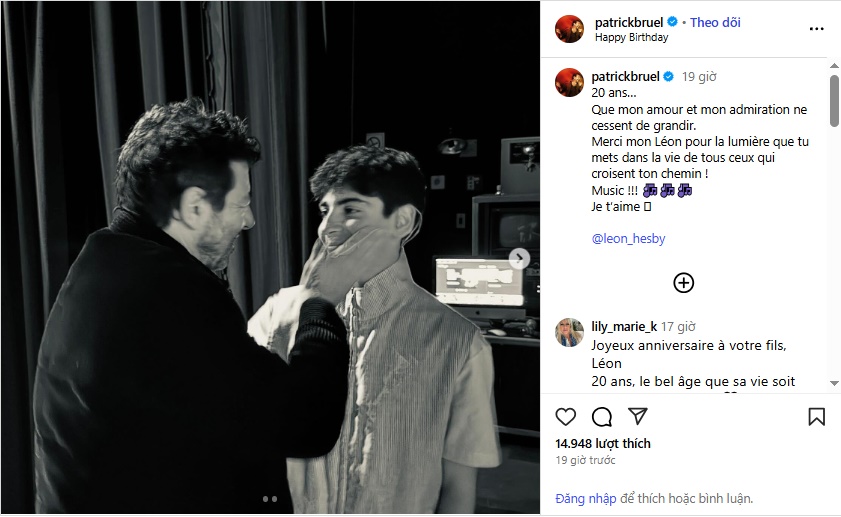Share post with the paper plane icon
Screen dimensions: 841x517
638,416
